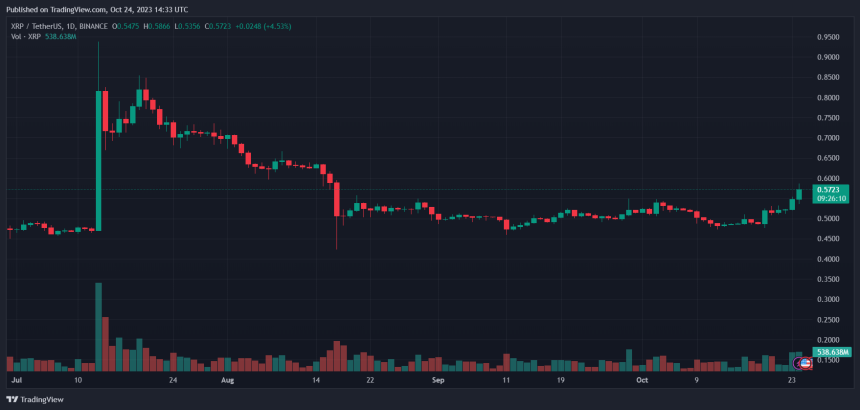The image size is (860, 410).
Task: Click the 23 date label on time axis
Action: coord(792,381)
